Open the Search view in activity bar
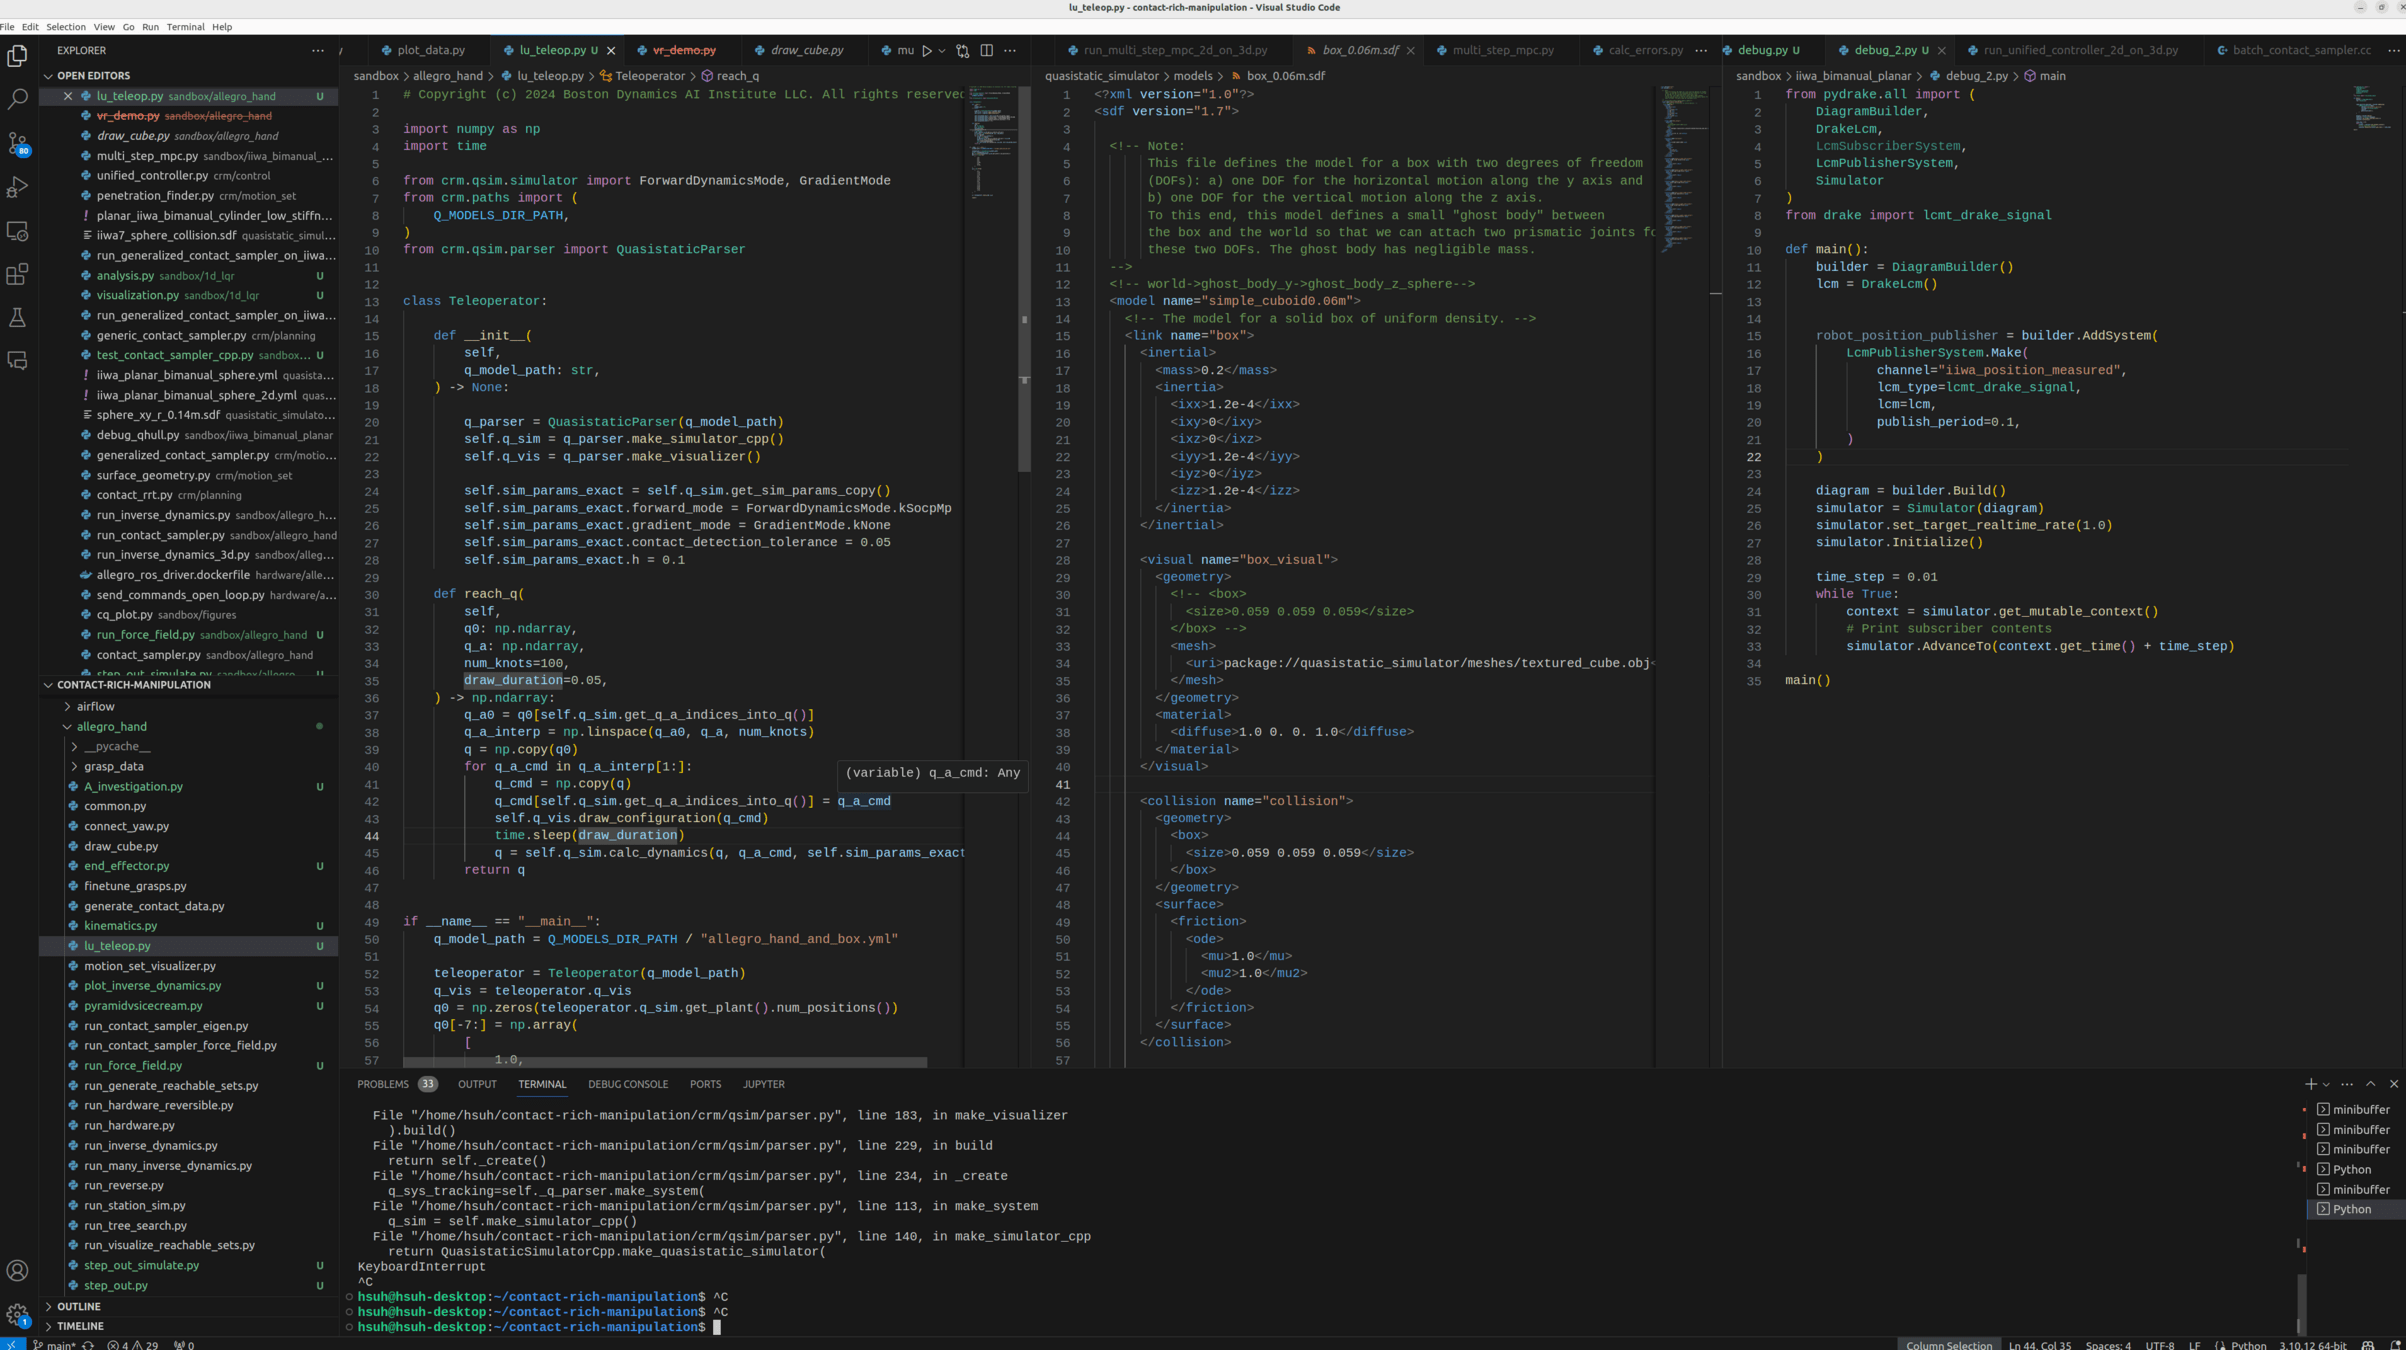 tap(17, 99)
